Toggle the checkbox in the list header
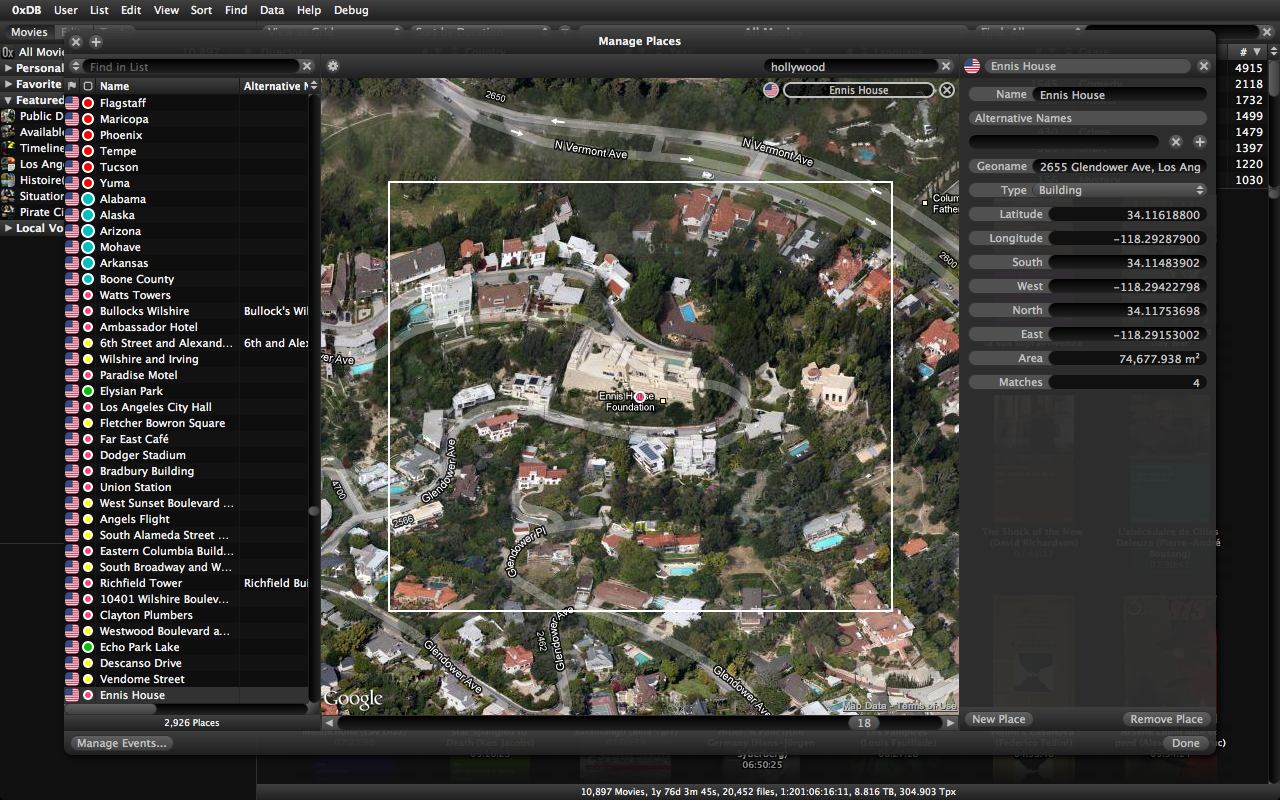The height and width of the screenshot is (800, 1280). (x=88, y=86)
